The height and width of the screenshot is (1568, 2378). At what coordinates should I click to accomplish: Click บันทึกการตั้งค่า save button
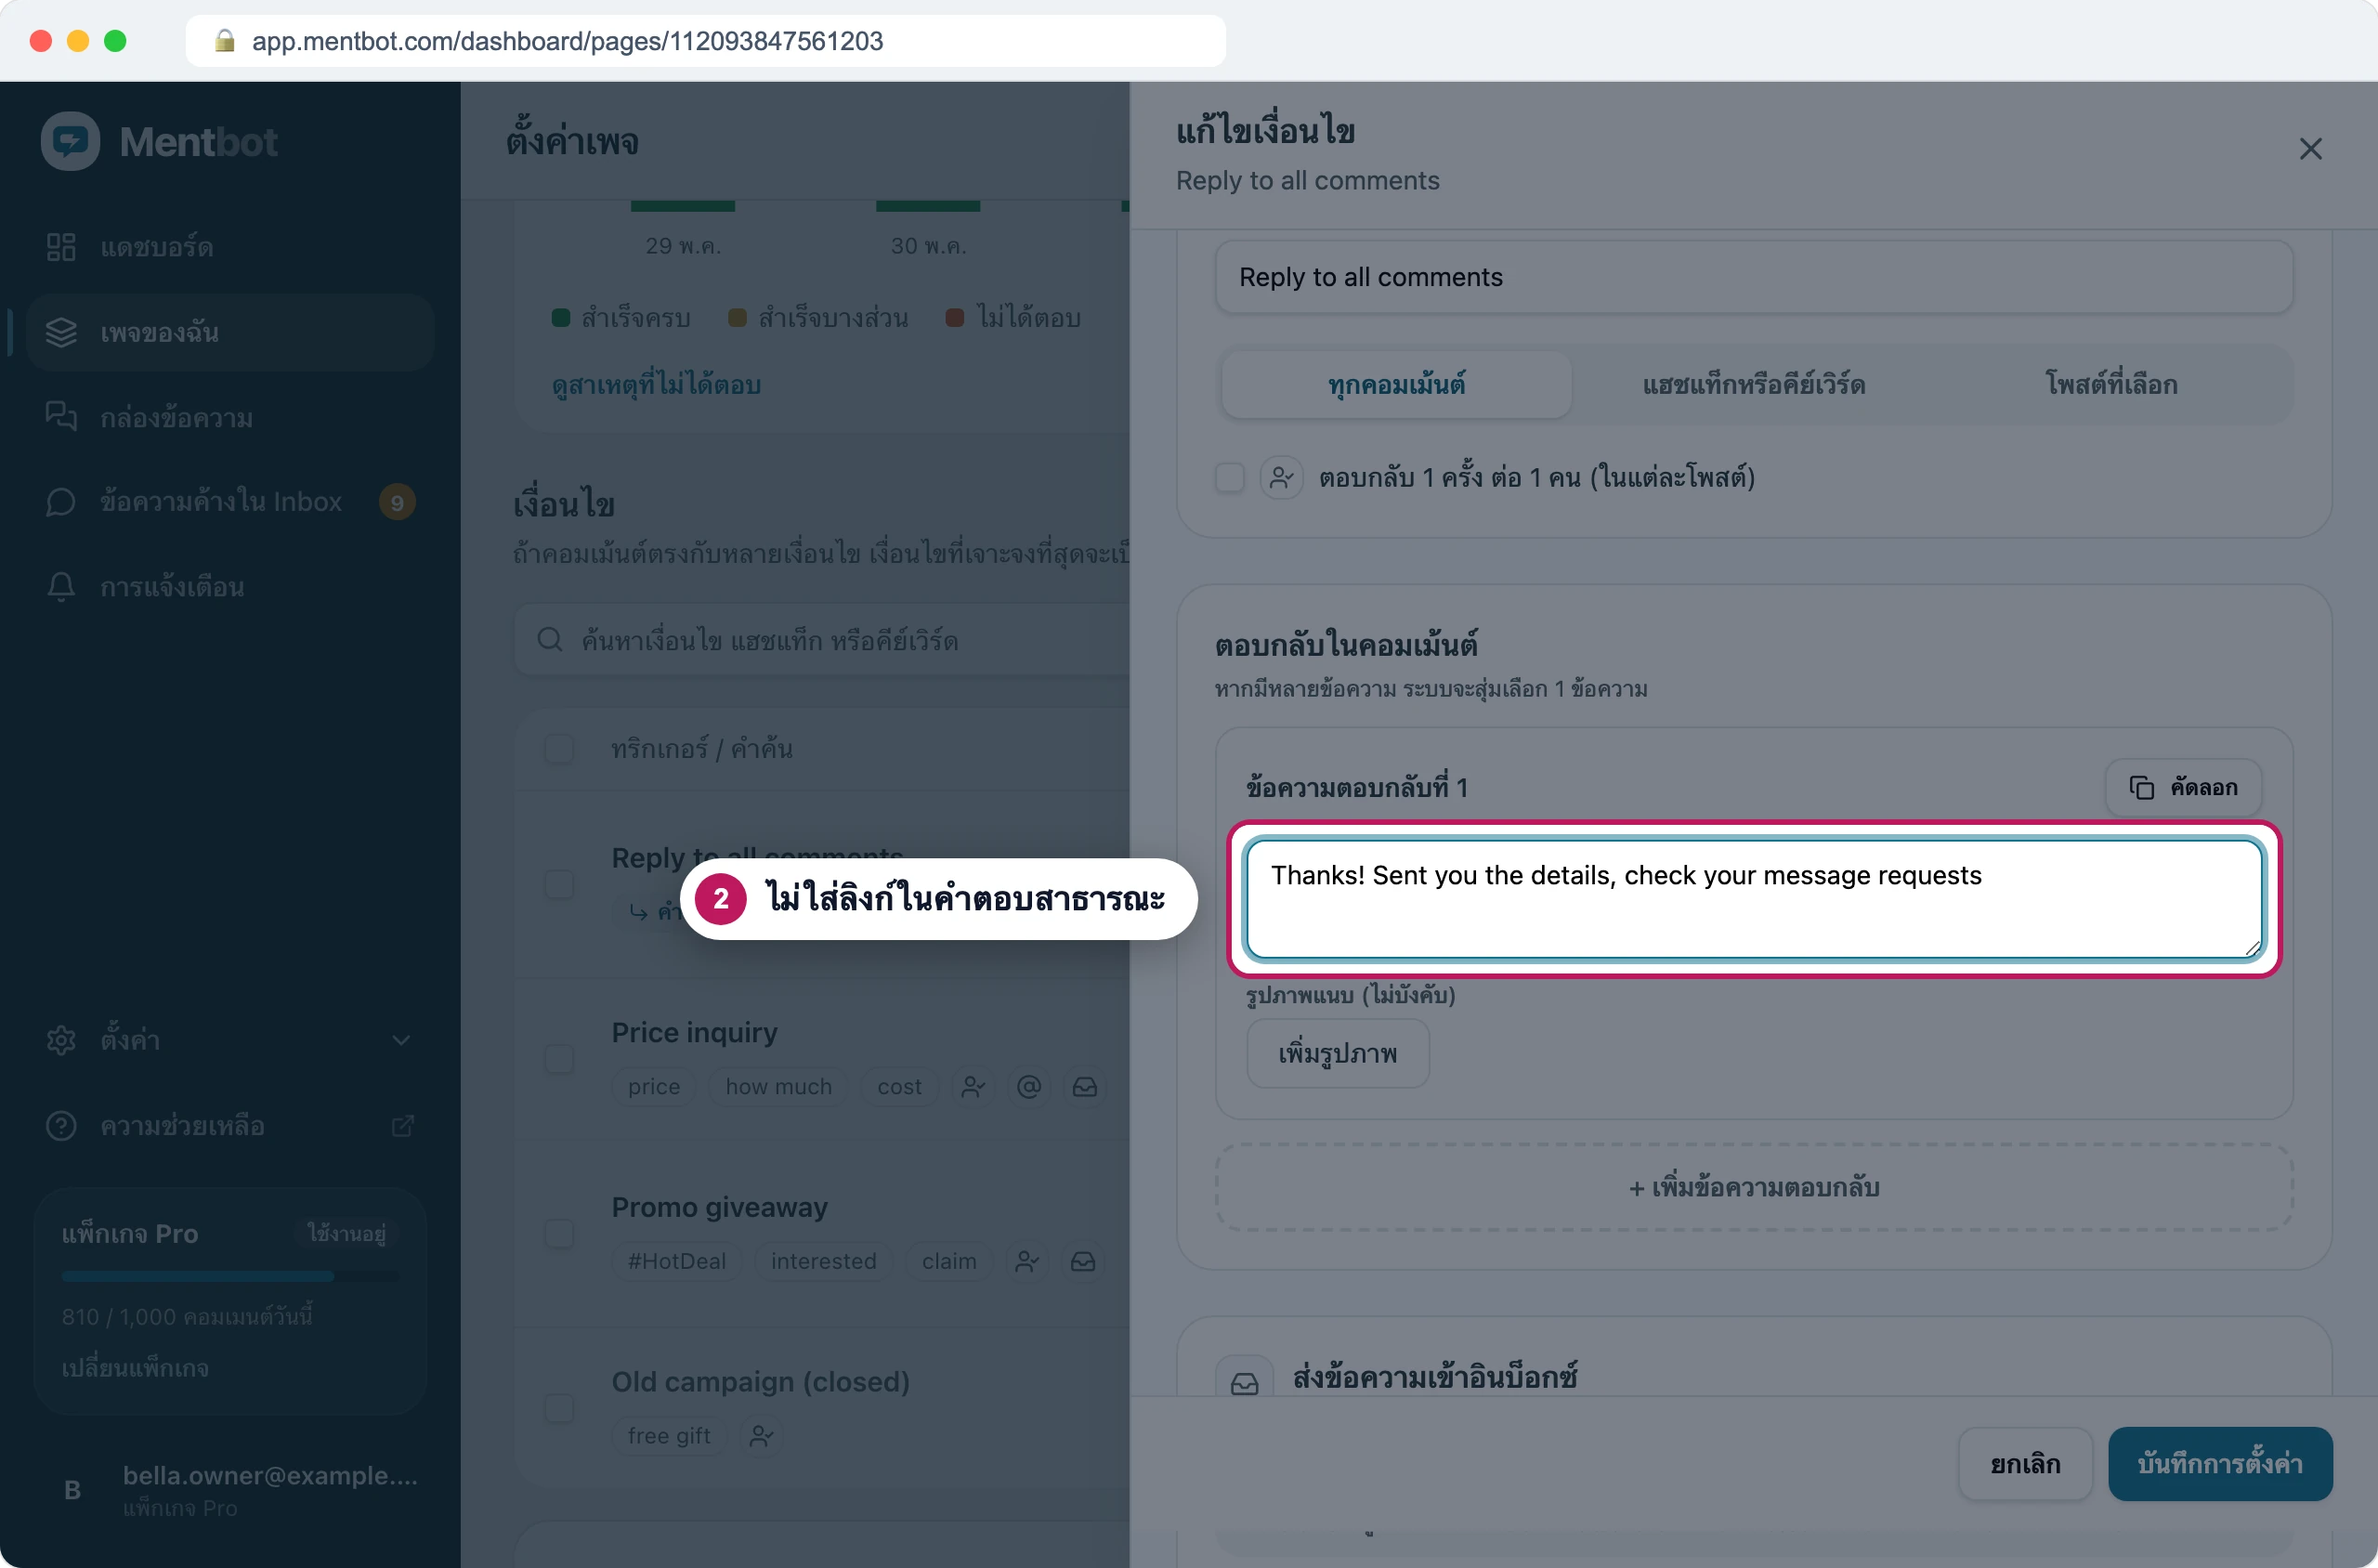tap(2220, 1464)
